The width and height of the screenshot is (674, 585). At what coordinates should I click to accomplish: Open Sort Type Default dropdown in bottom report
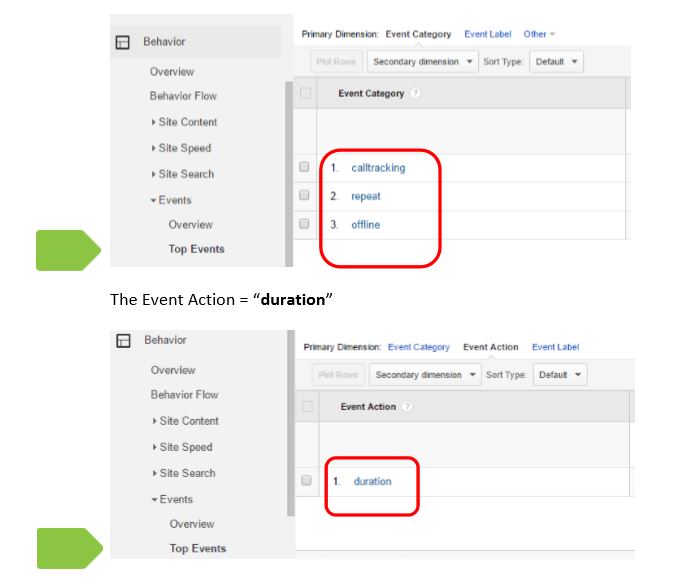[x=560, y=375]
